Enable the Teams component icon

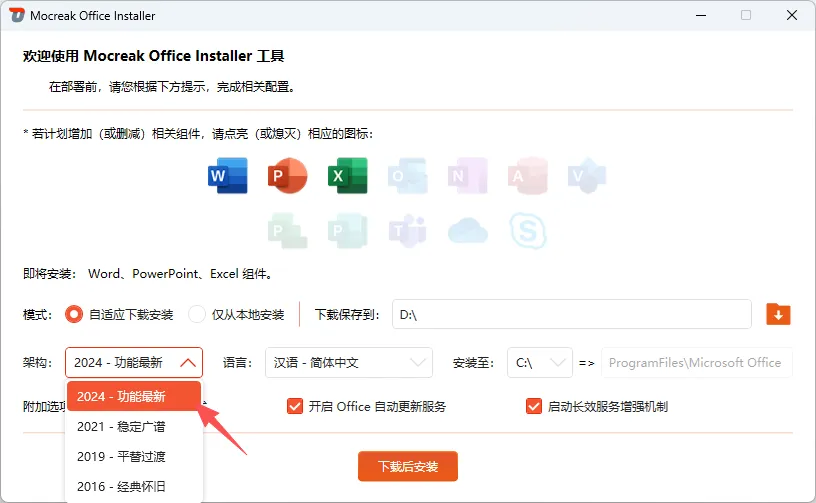(407, 230)
